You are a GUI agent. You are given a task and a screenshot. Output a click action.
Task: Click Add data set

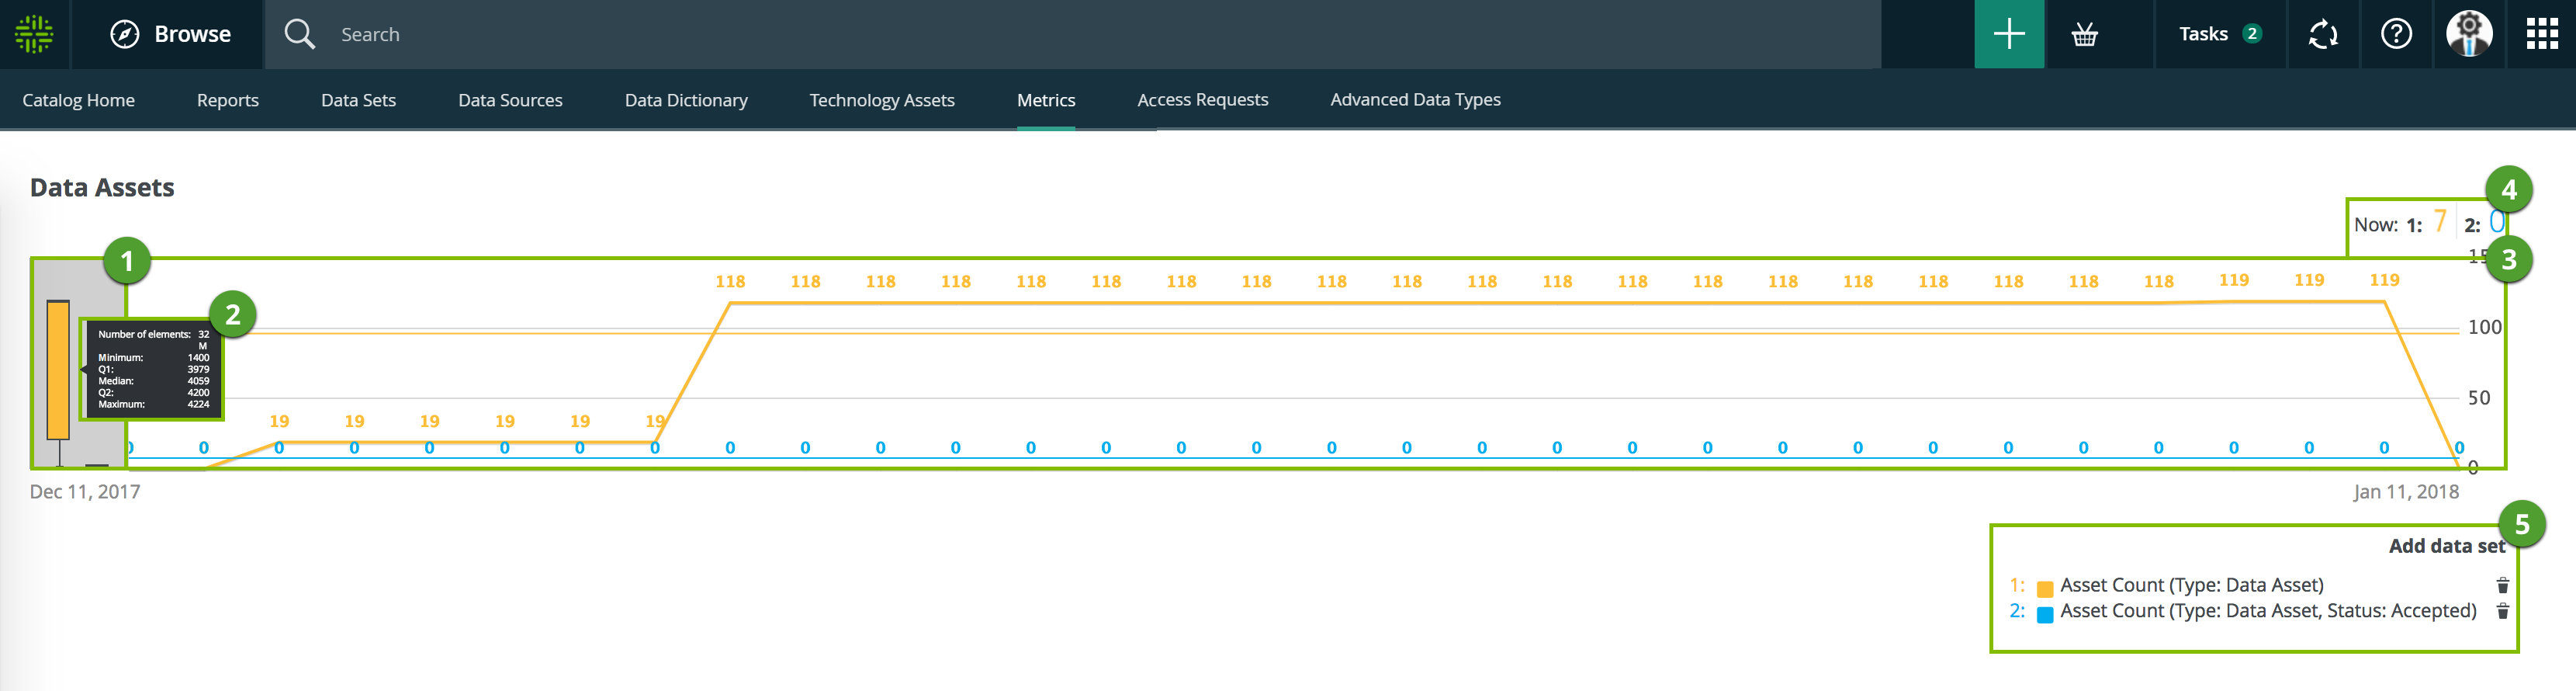[2446, 546]
